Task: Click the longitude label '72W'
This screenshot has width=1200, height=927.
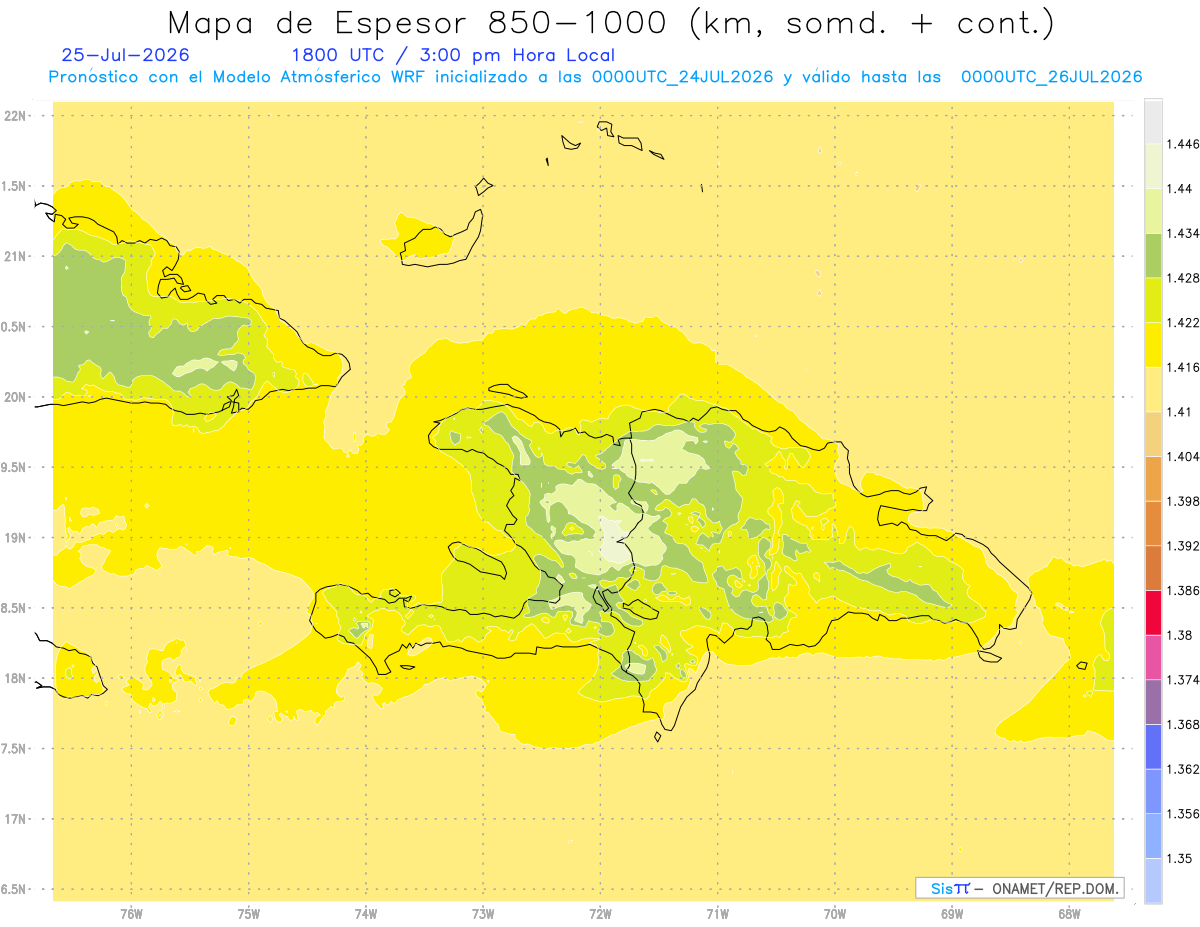Action: pos(600,913)
